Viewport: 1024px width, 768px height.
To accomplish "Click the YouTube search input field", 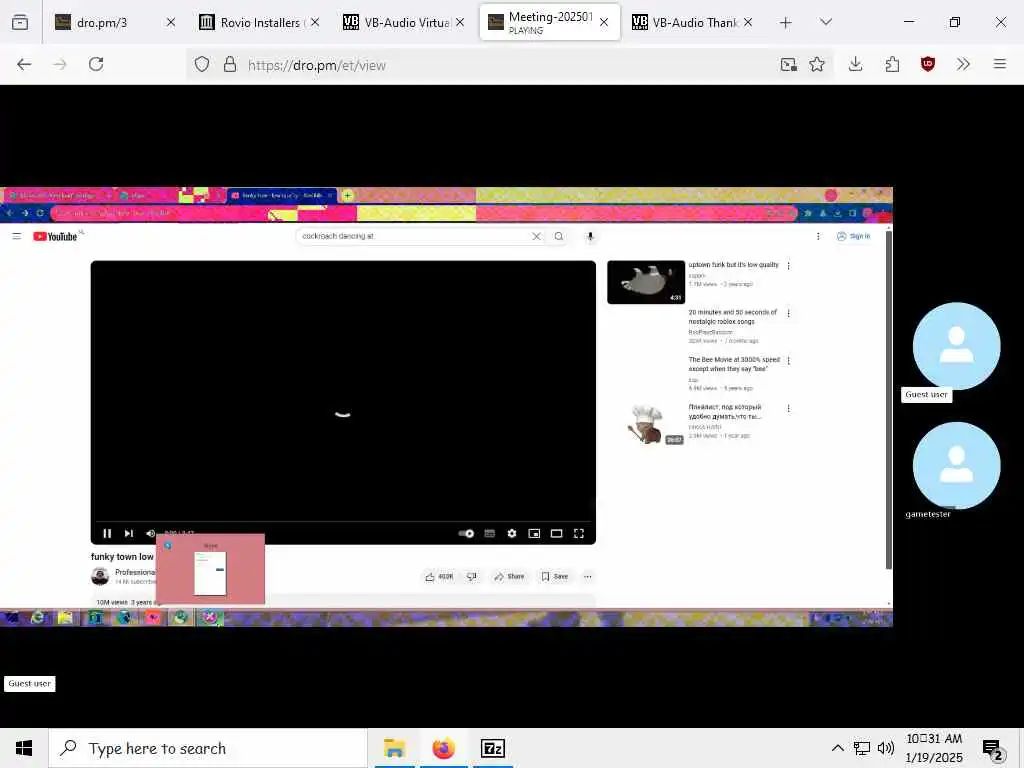I will 415,236.
